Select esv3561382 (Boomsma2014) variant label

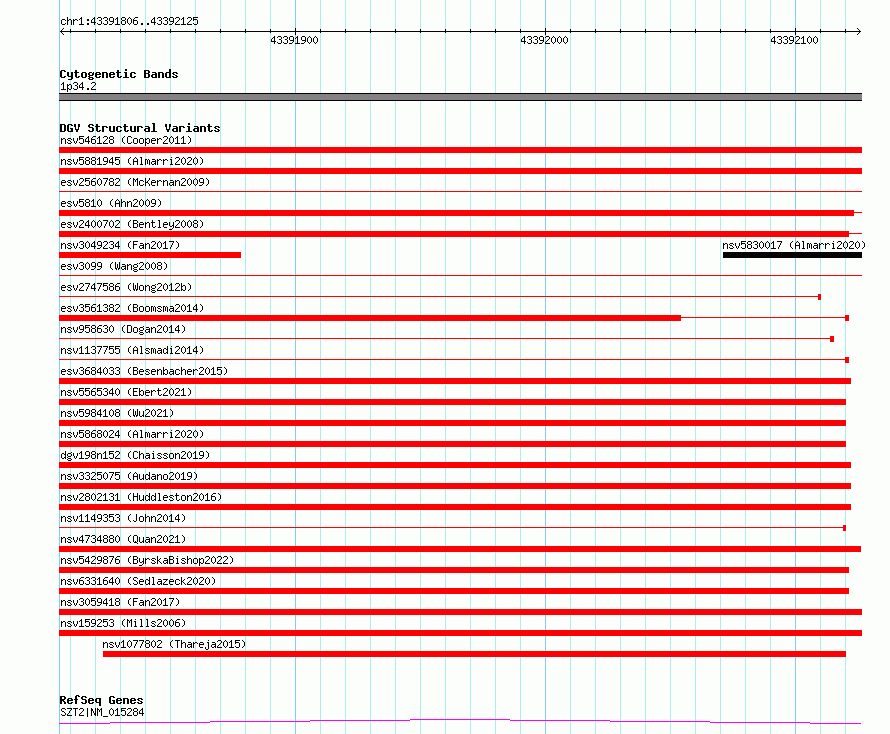click(132, 308)
